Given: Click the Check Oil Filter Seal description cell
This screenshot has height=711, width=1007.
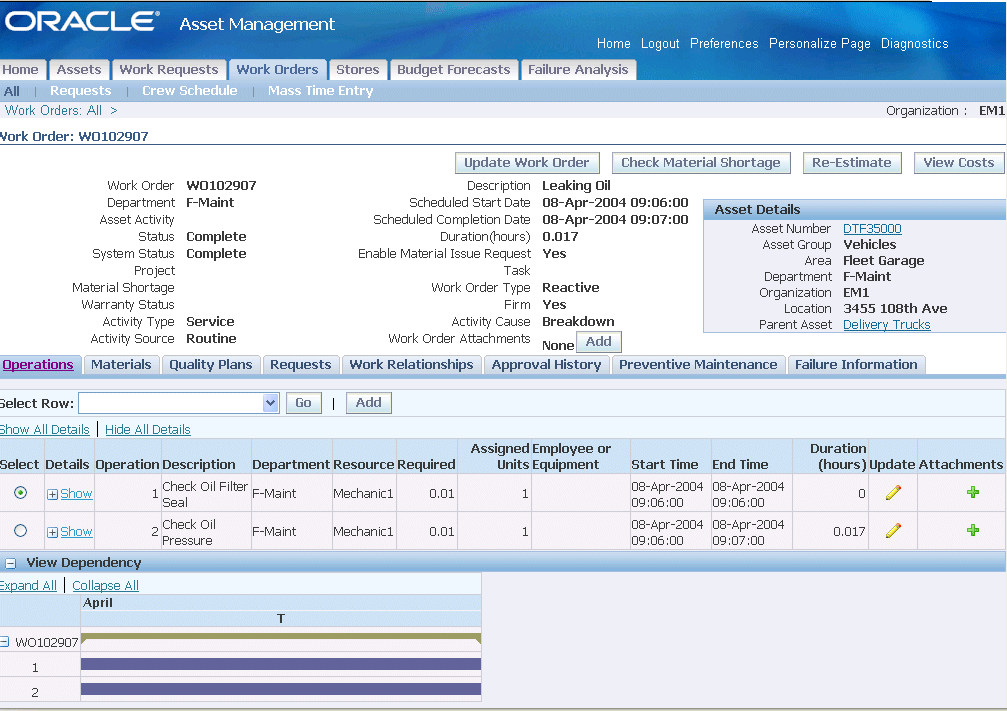Looking at the screenshot, I should [205, 494].
